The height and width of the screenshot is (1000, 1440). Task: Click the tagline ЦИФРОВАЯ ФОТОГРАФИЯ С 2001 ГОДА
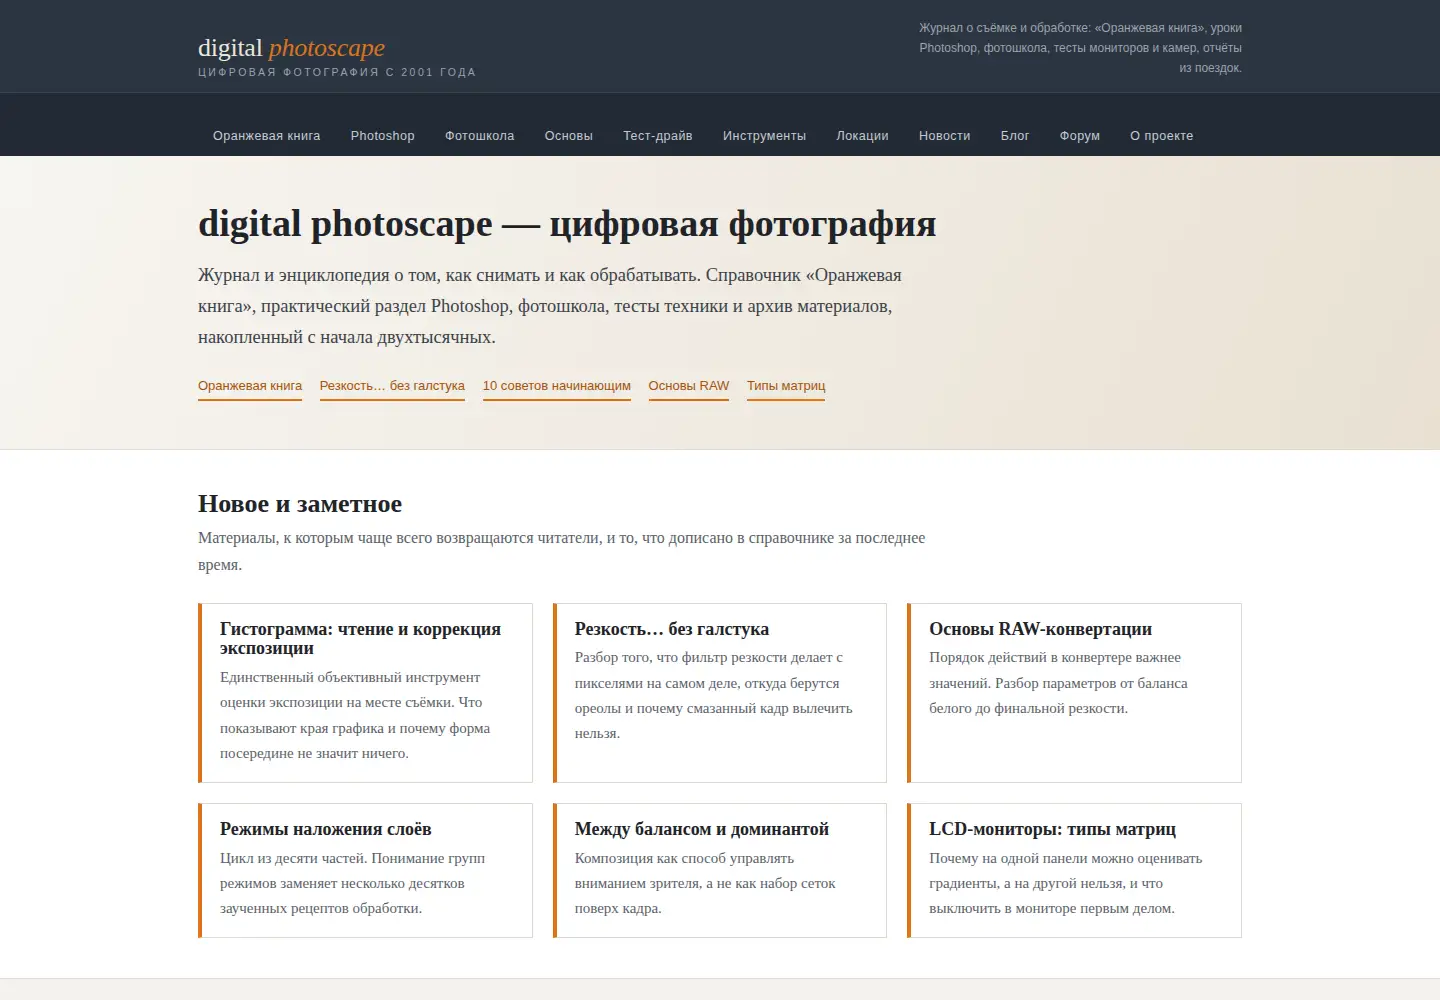tap(337, 72)
